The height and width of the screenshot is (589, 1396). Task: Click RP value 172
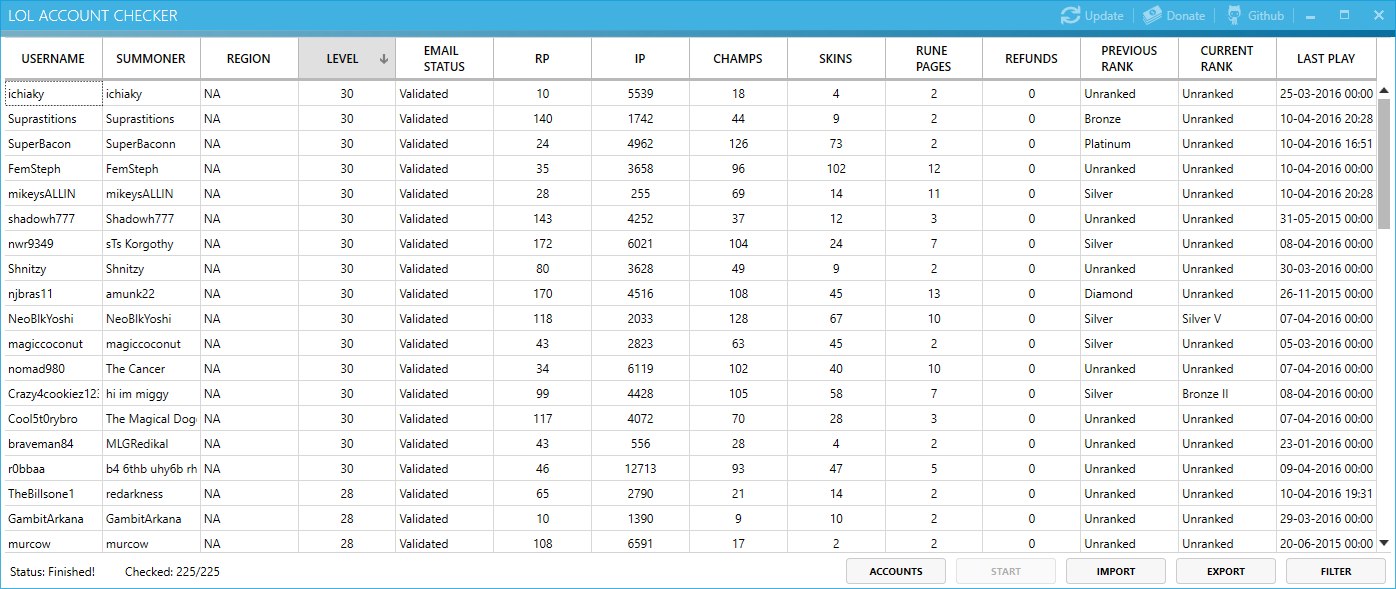542,244
